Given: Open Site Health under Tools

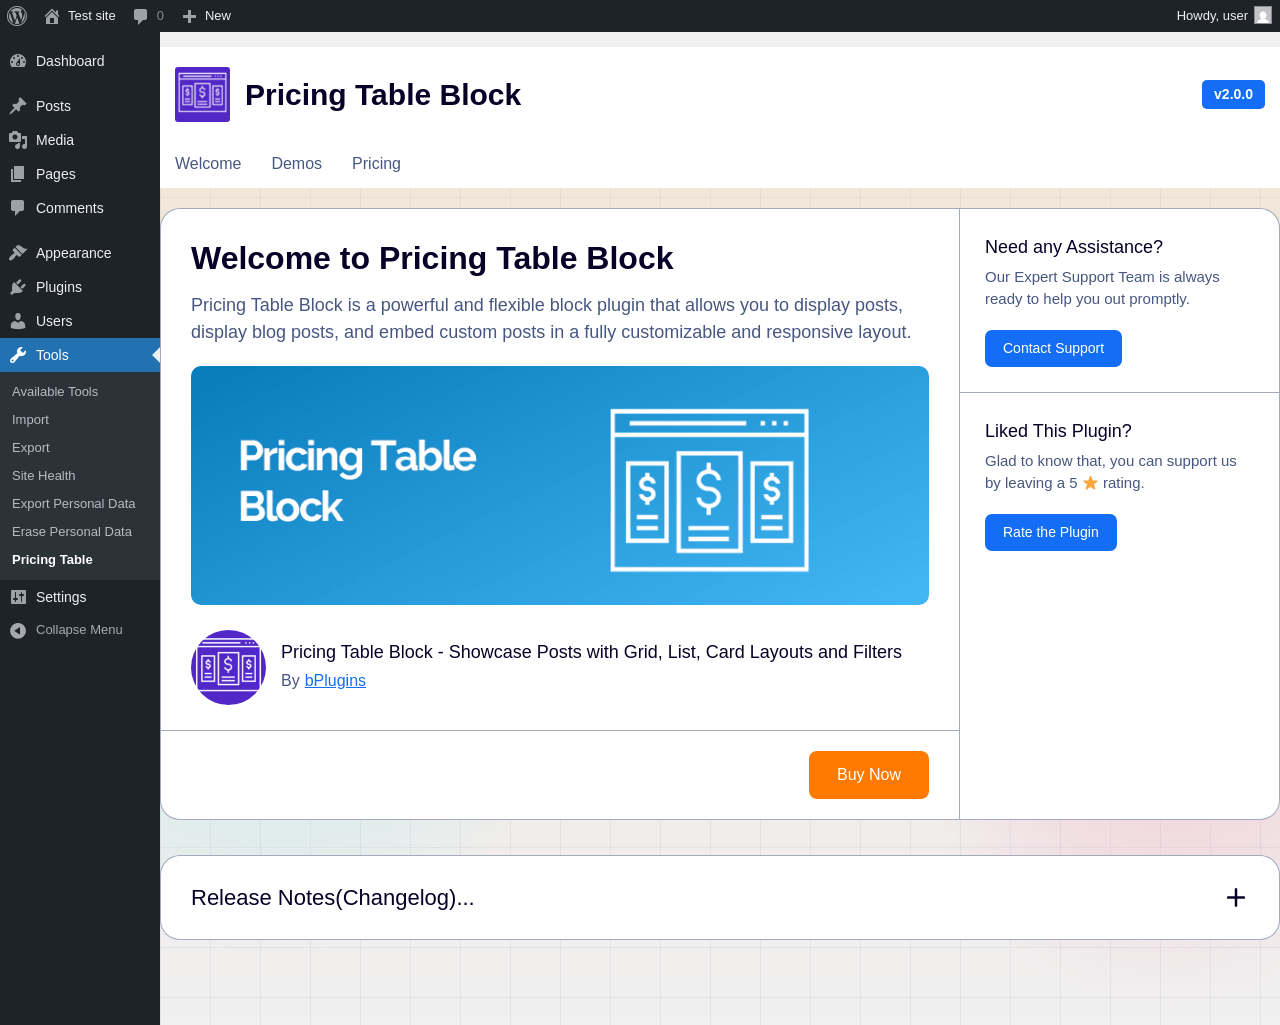Looking at the screenshot, I should pos(44,476).
